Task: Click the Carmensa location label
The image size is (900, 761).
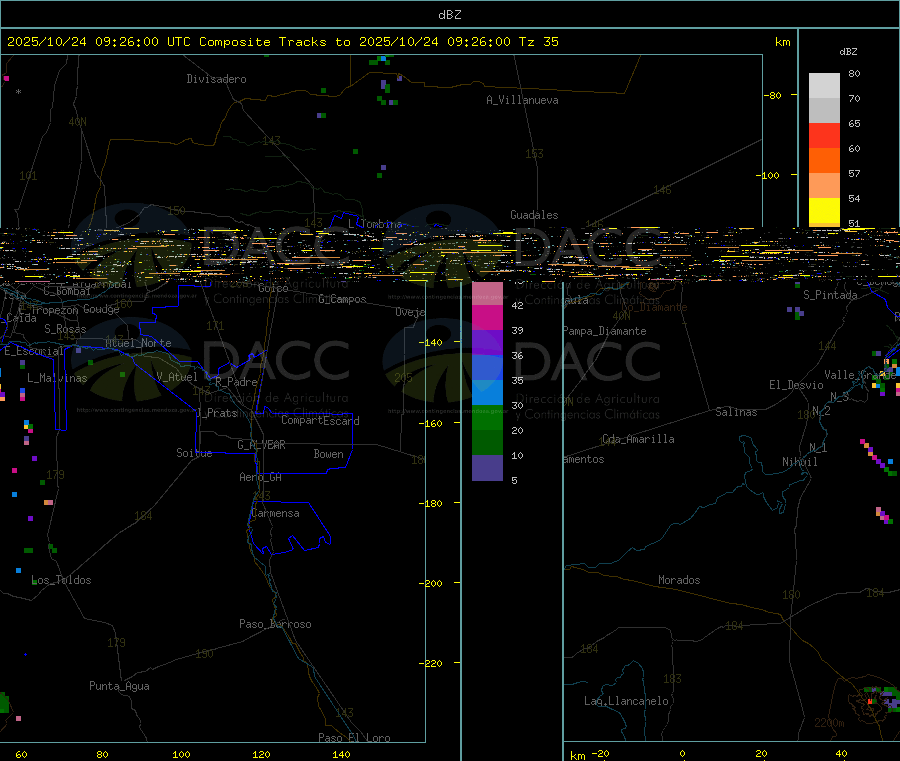Action: pos(275,513)
